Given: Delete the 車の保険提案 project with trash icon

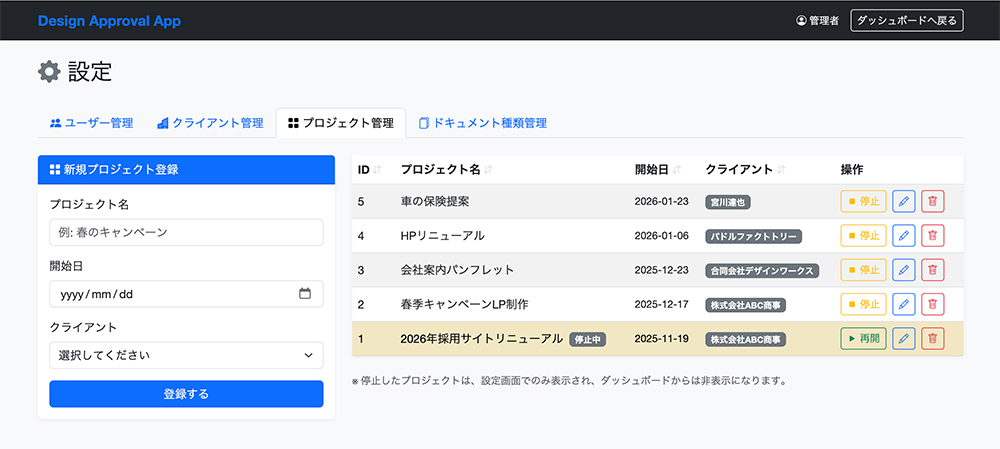Looking at the screenshot, I should click(x=933, y=202).
